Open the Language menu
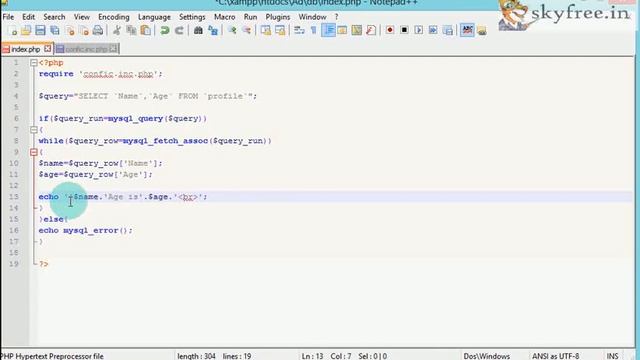 click(154, 17)
